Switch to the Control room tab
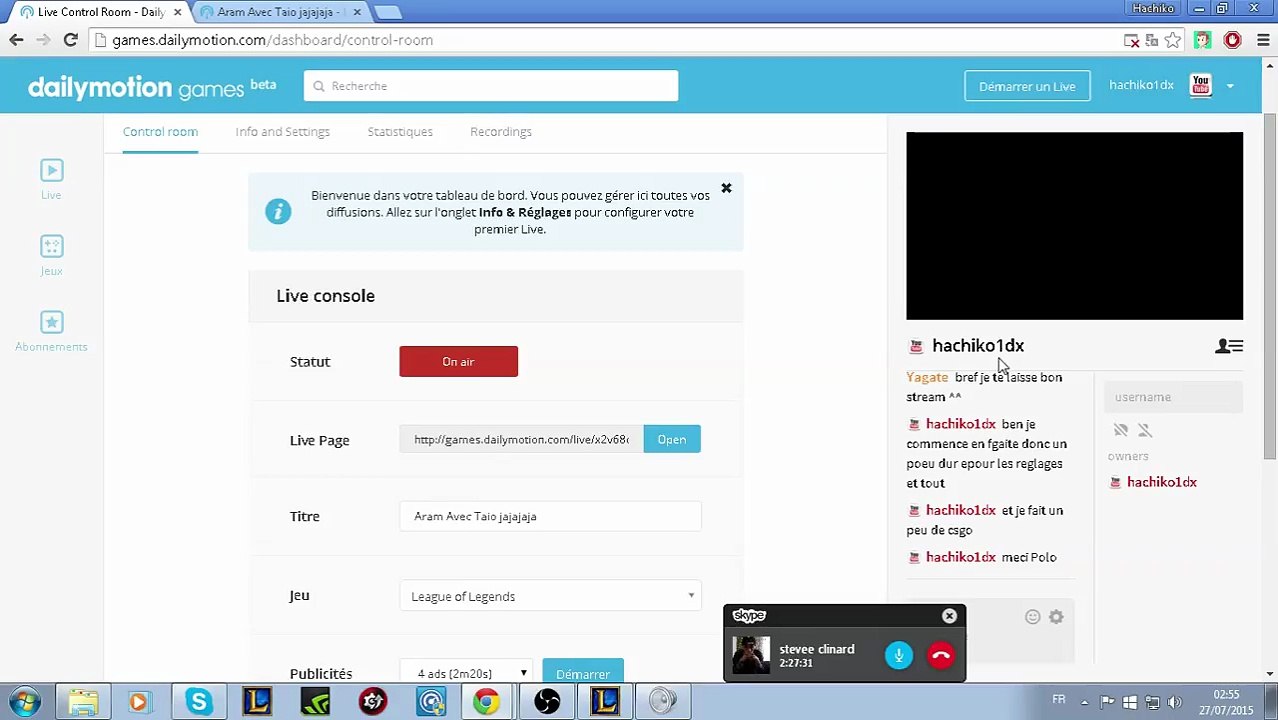 coord(160,132)
